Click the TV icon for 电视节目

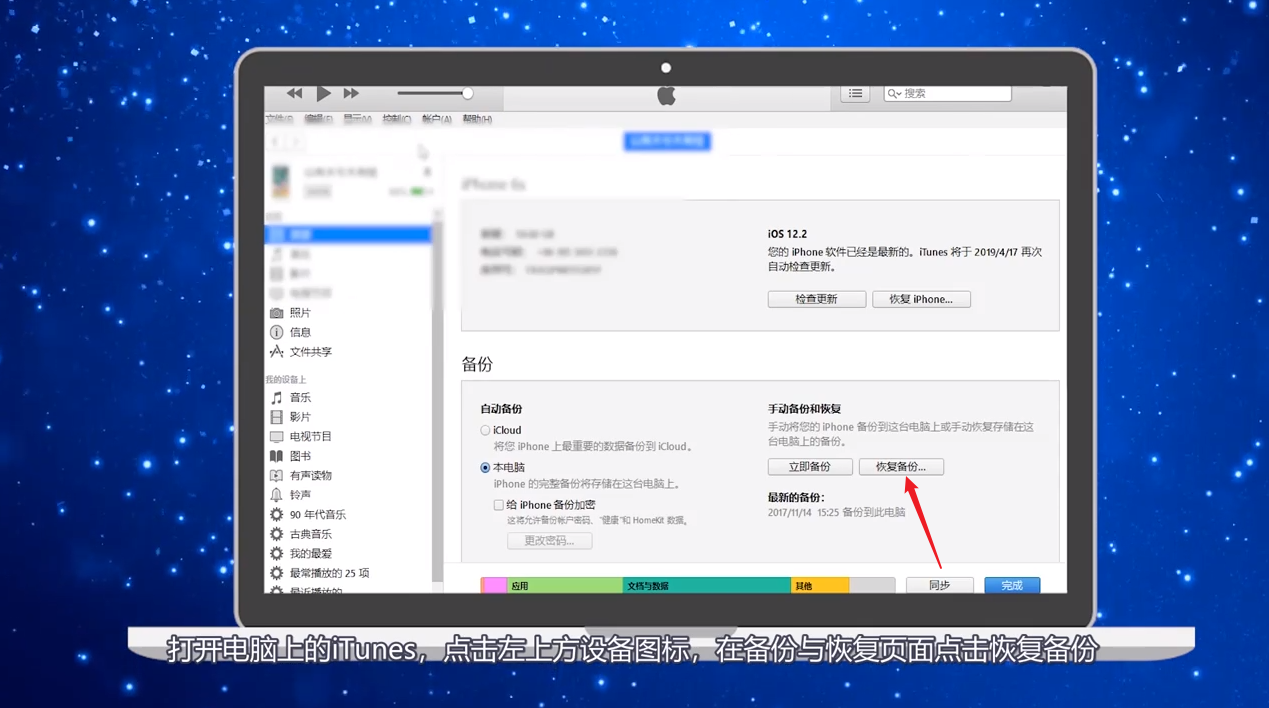[x=277, y=436]
